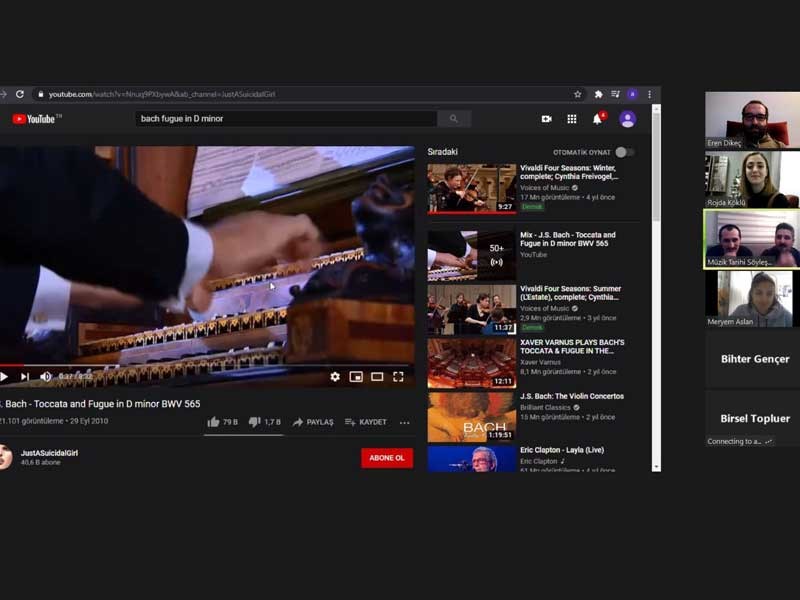Bookmark this page with the star icon
This screenshot has height=600, width=800.
[x=578, y=94]
